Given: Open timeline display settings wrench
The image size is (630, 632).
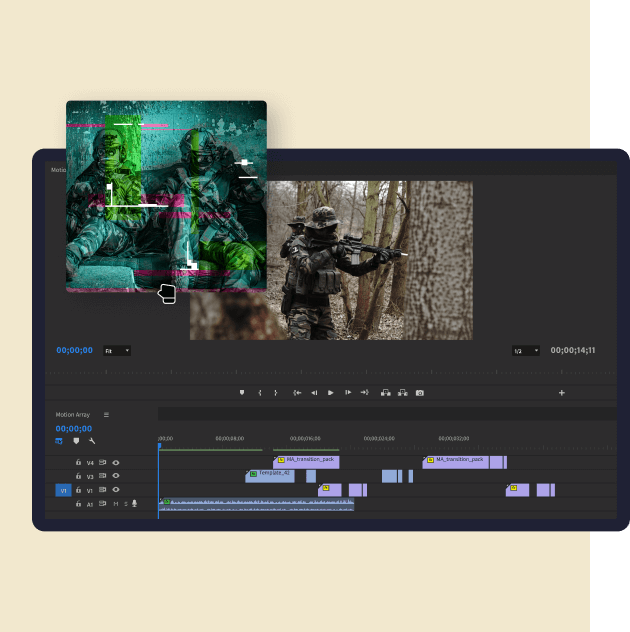Looking at the screenshot, I should tap(92, 441).
